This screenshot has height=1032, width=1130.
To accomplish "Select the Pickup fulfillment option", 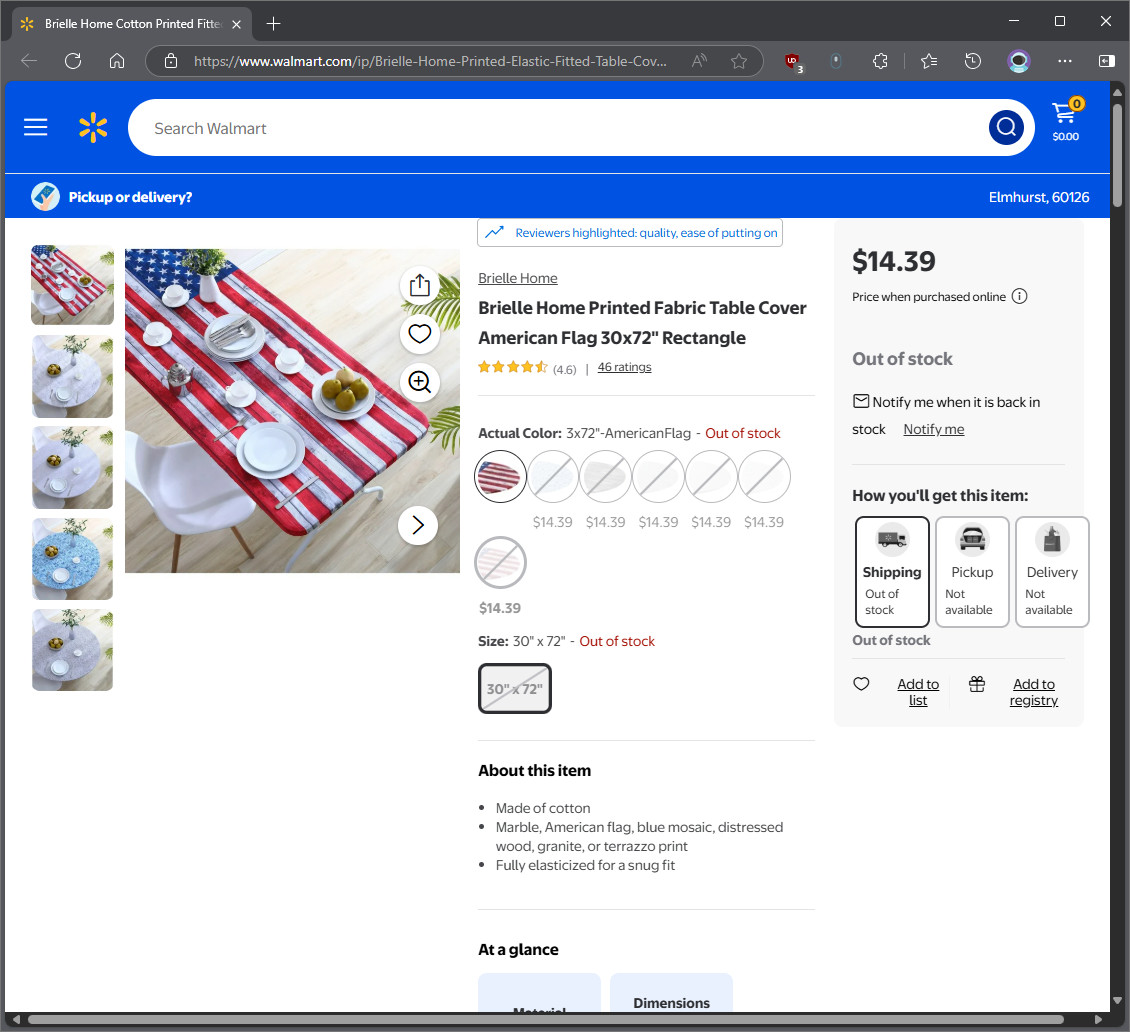I will click(x=972, y=571).
